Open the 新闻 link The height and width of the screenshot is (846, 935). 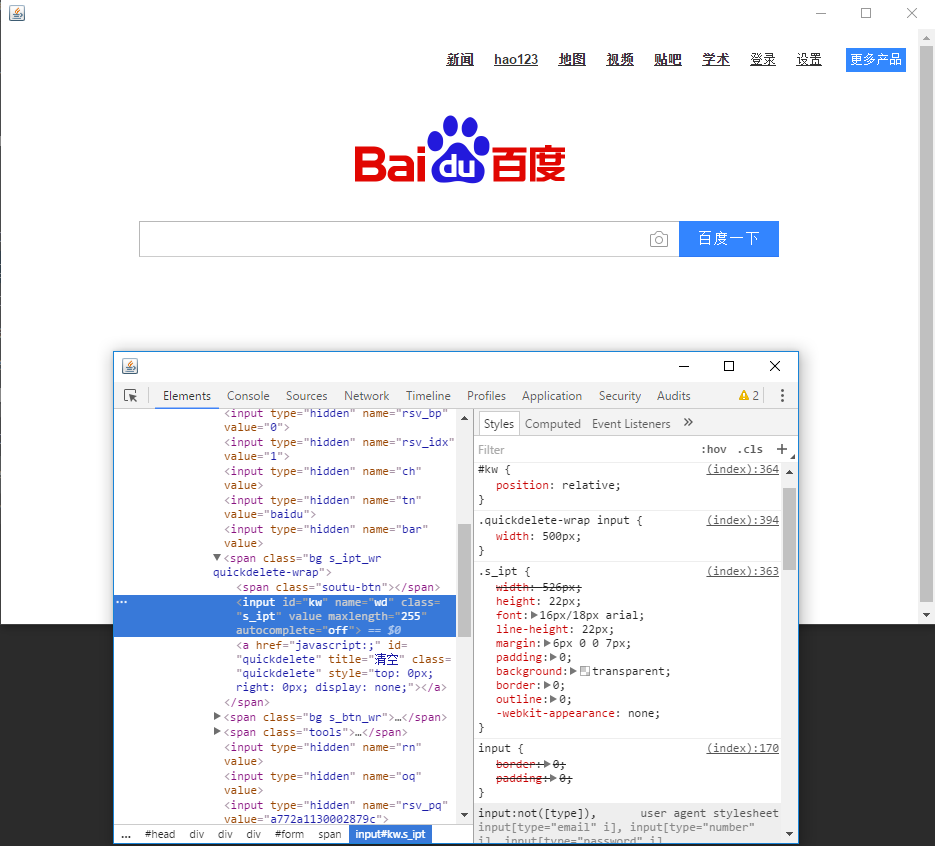point(460,60)
